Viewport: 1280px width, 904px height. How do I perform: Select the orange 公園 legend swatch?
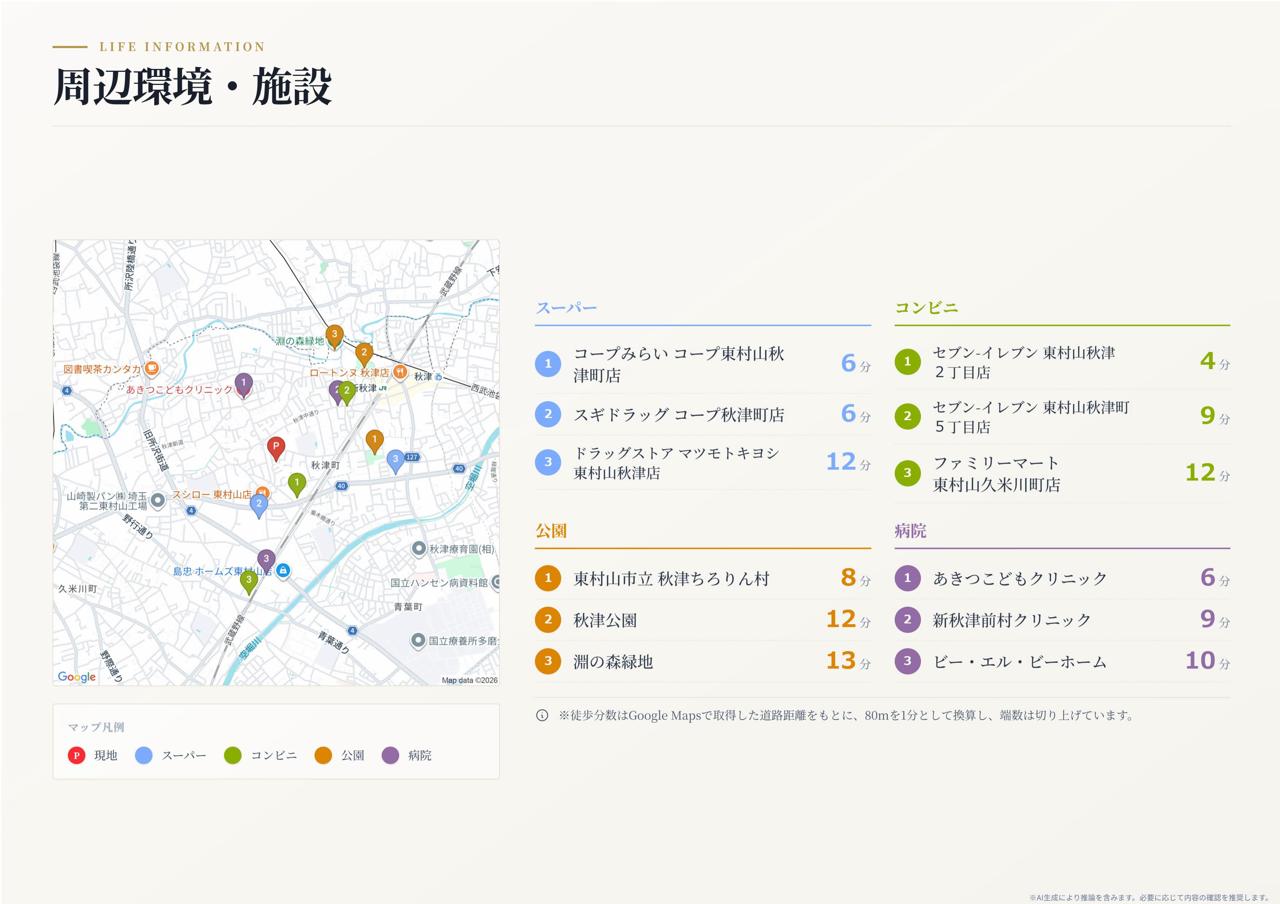coord(323,755)
